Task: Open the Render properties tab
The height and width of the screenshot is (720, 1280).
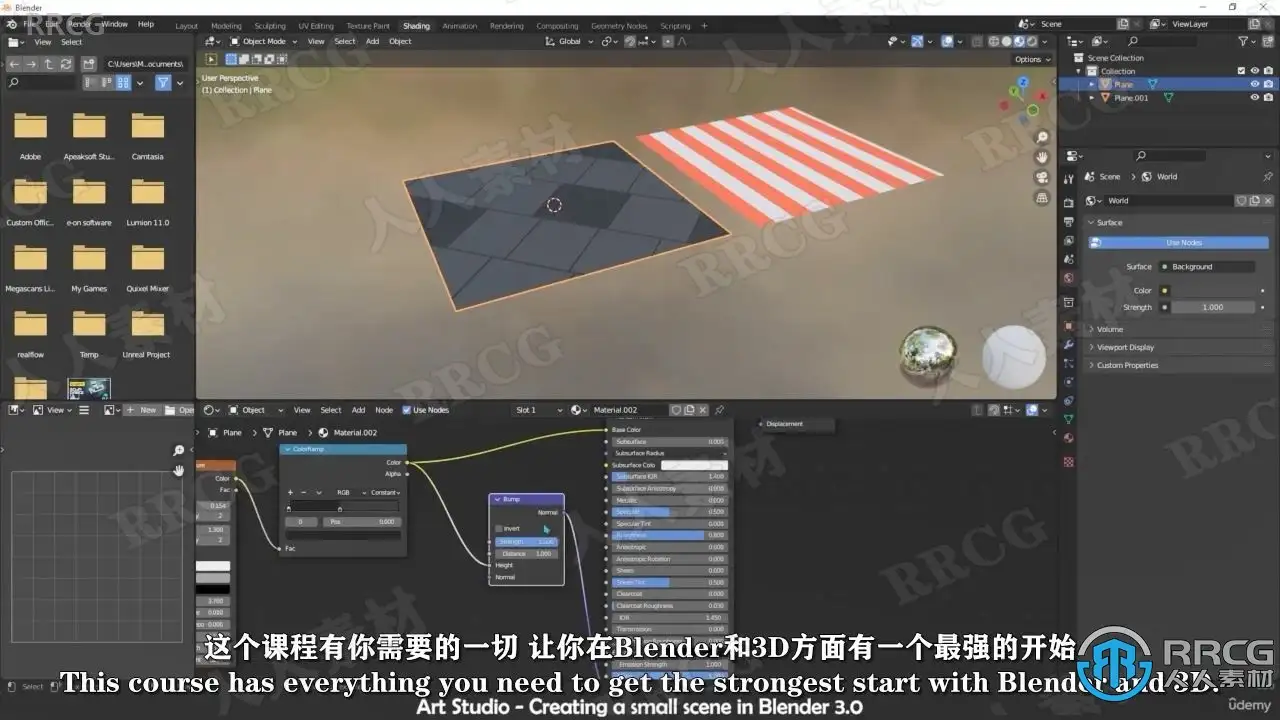Action: [1069, 204]
